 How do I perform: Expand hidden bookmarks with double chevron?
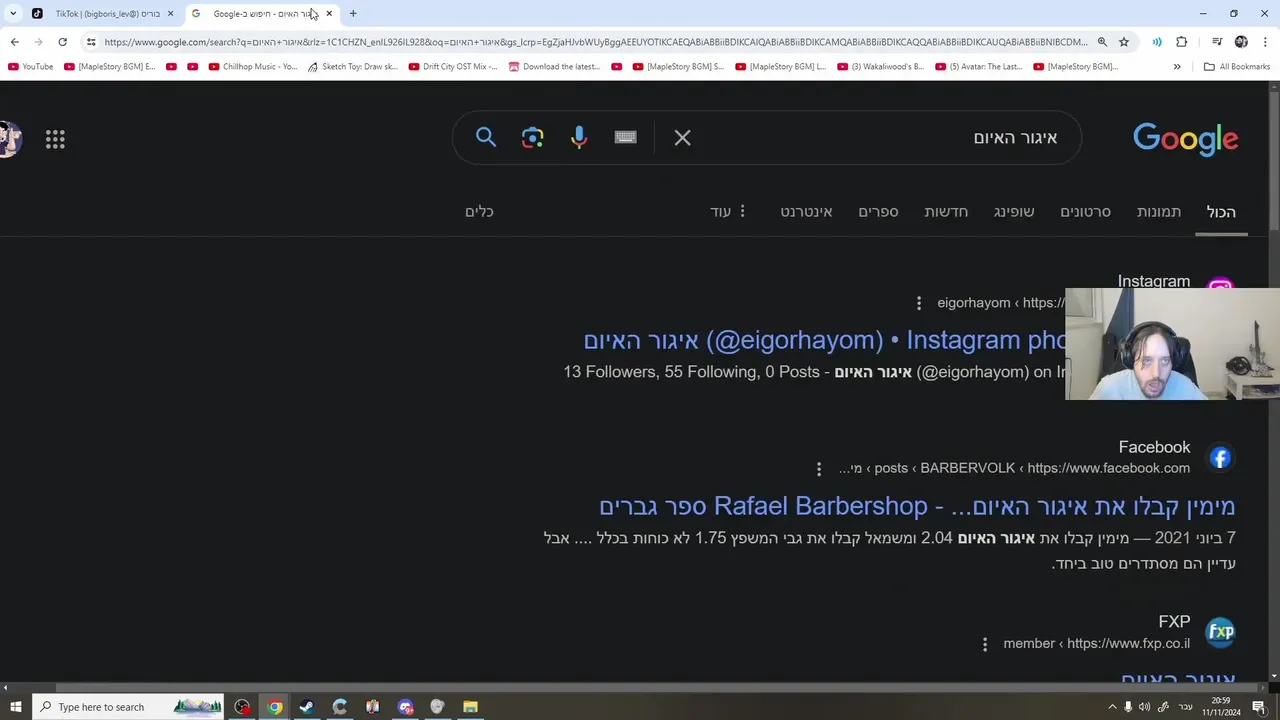pyautogui.click(x=1177, y=67)
